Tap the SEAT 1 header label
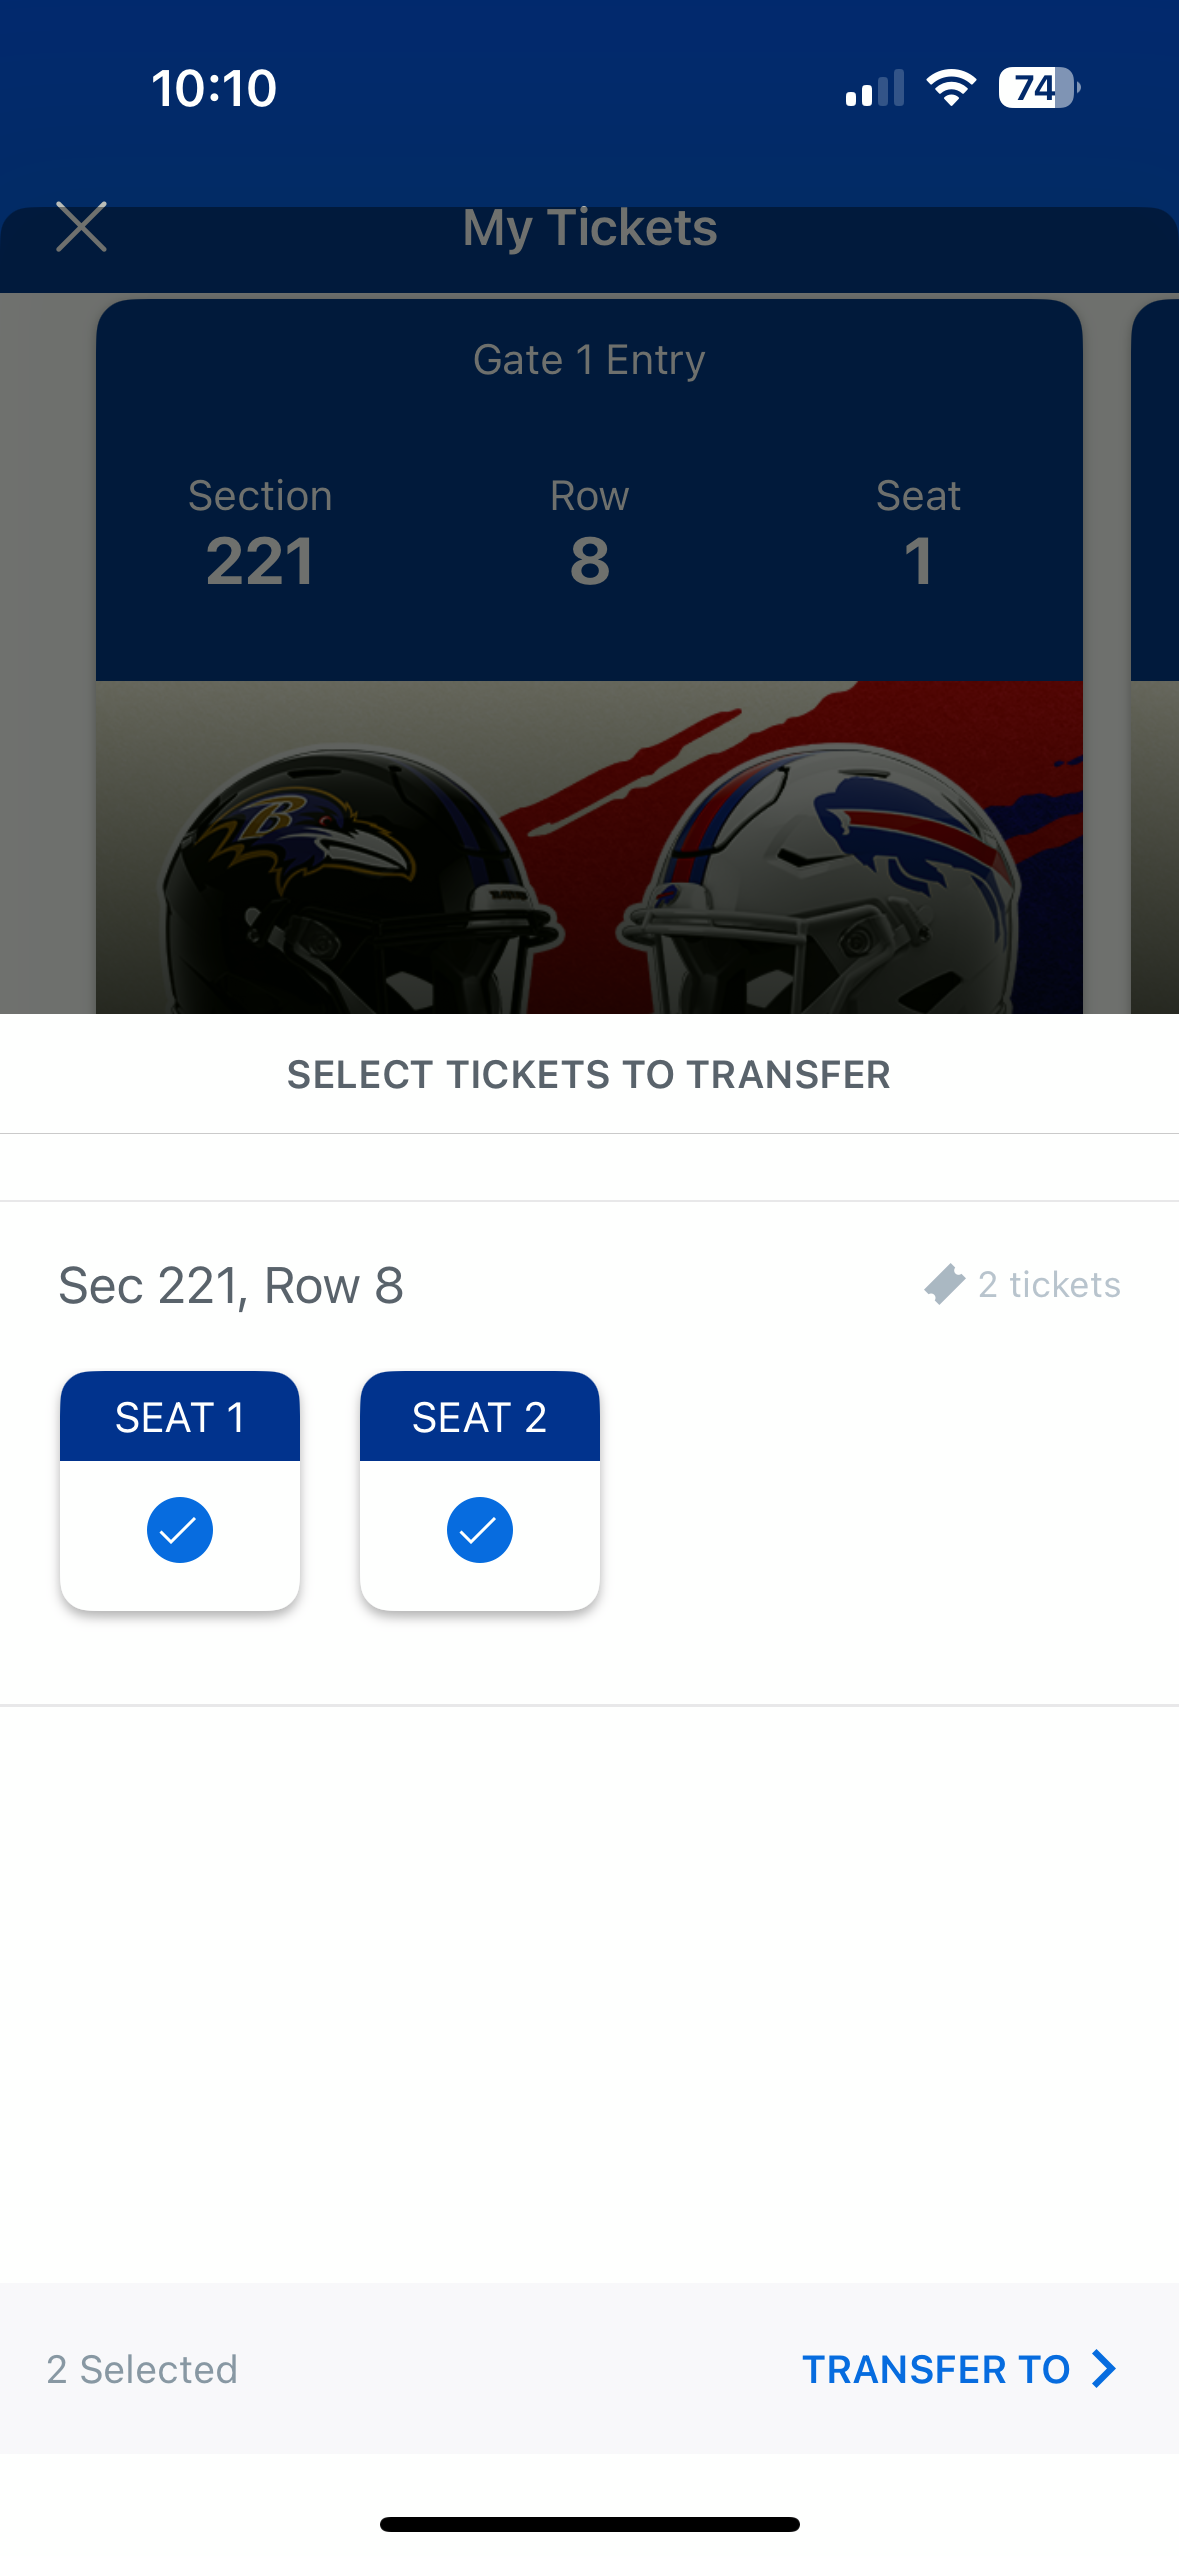This screenshot has height=2556, width=1179. tap(180, 1417)
